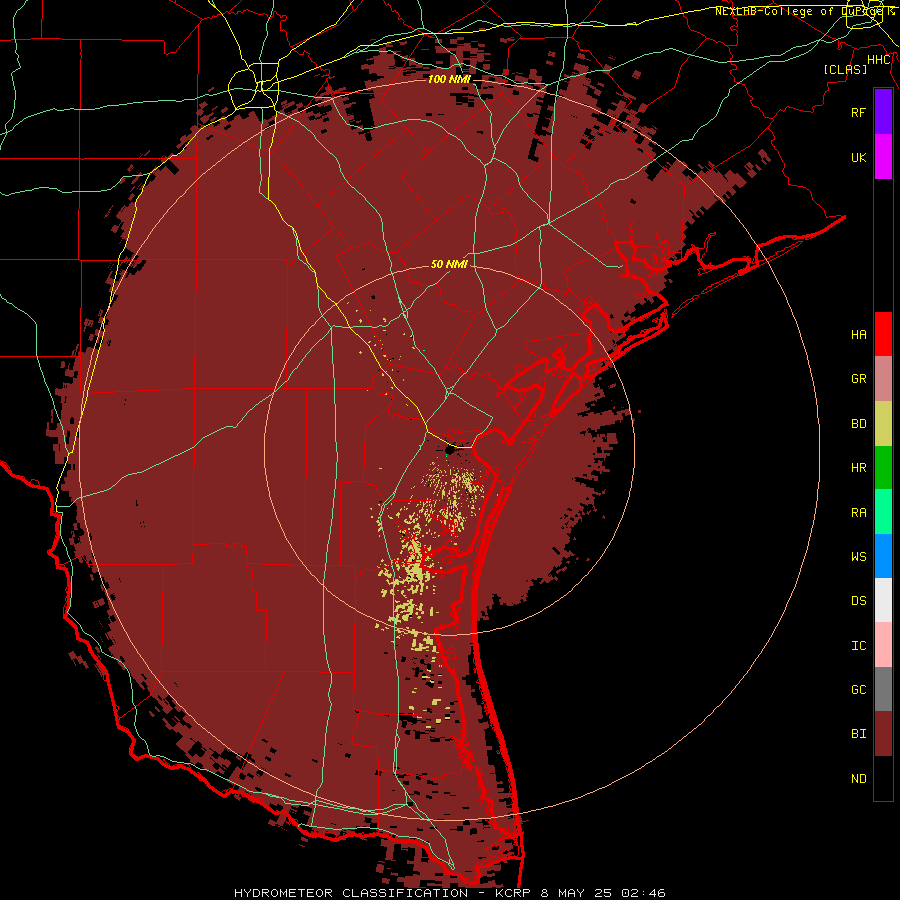
Task: Select the GC gray legend swatch
Action: (x=883, y=689)
